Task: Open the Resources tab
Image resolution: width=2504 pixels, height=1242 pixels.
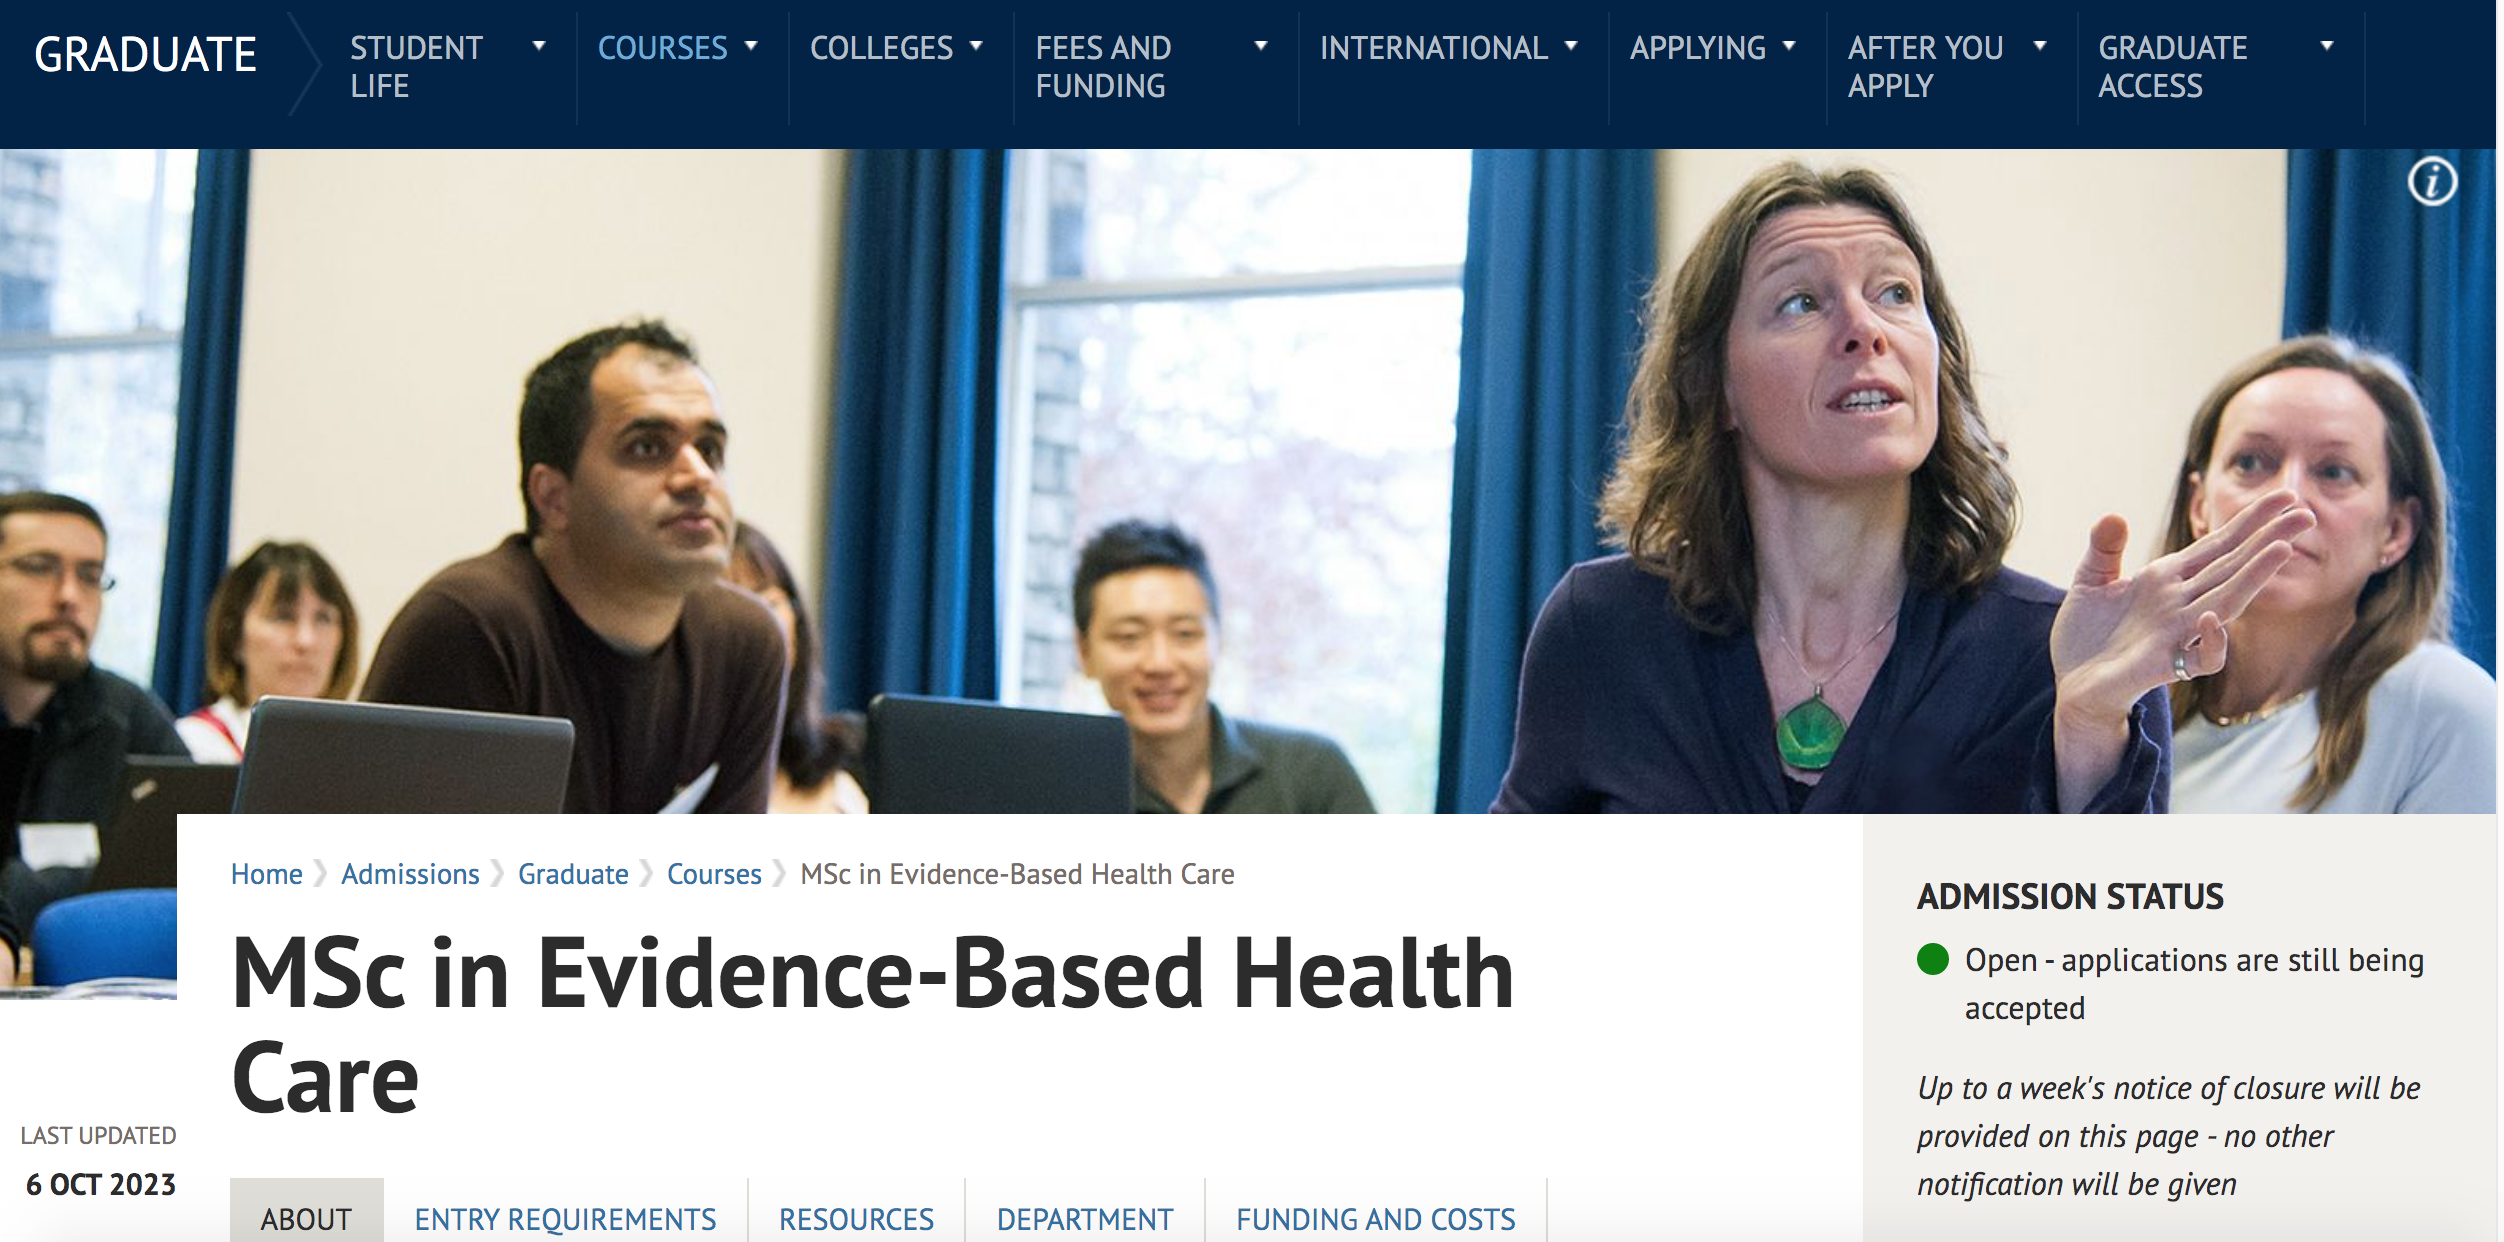Action: click(x=856, y=1217)
